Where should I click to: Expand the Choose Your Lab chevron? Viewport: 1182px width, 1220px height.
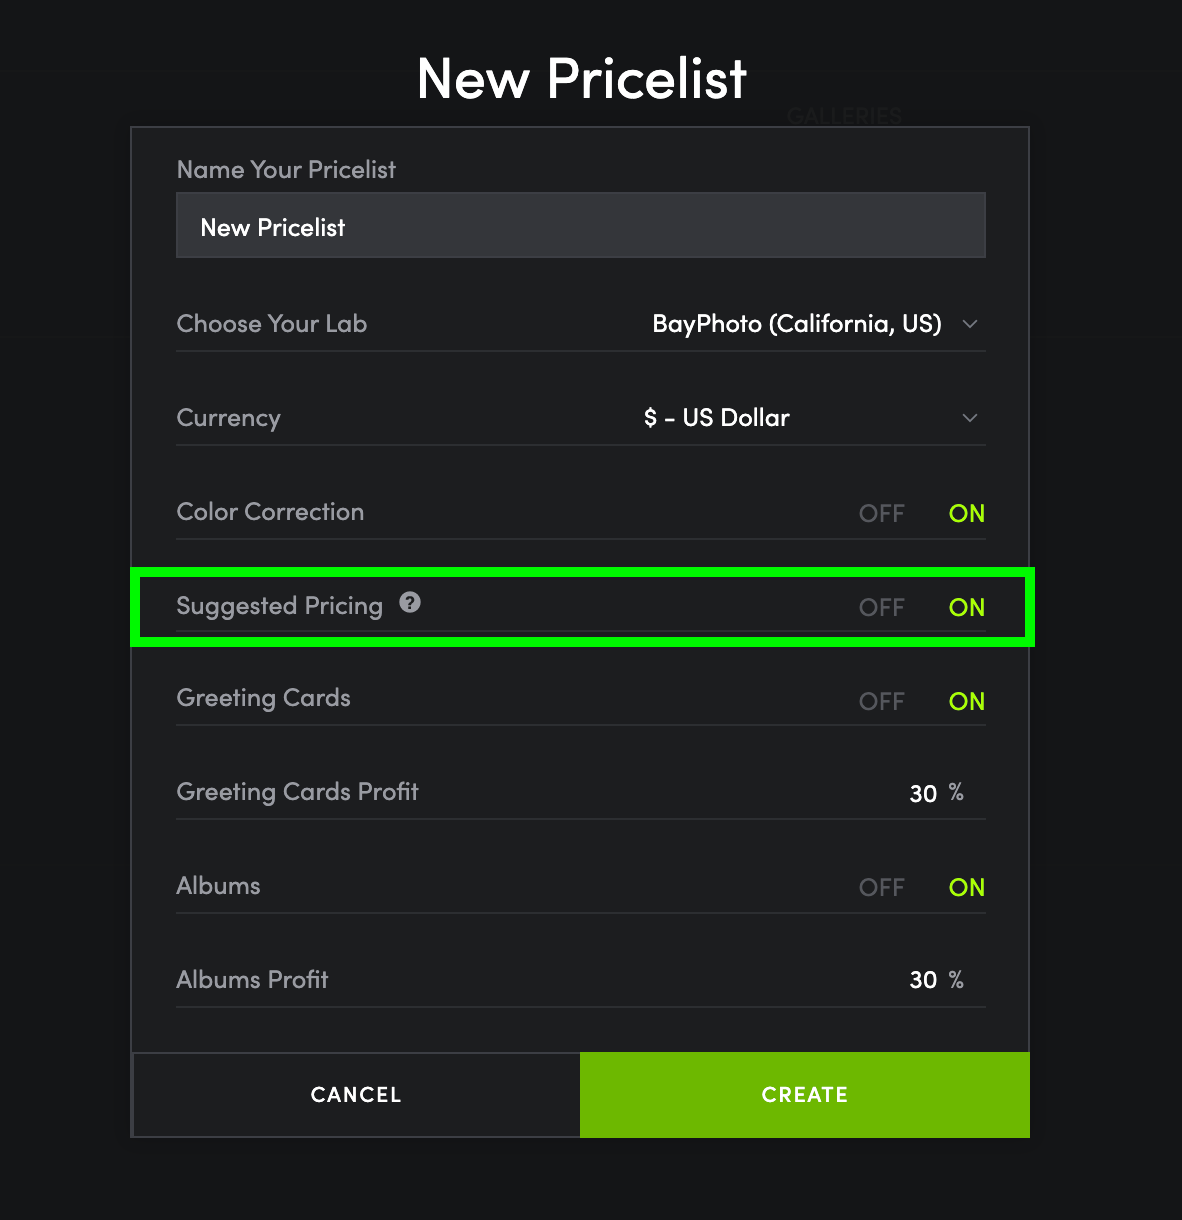(969, 324)
